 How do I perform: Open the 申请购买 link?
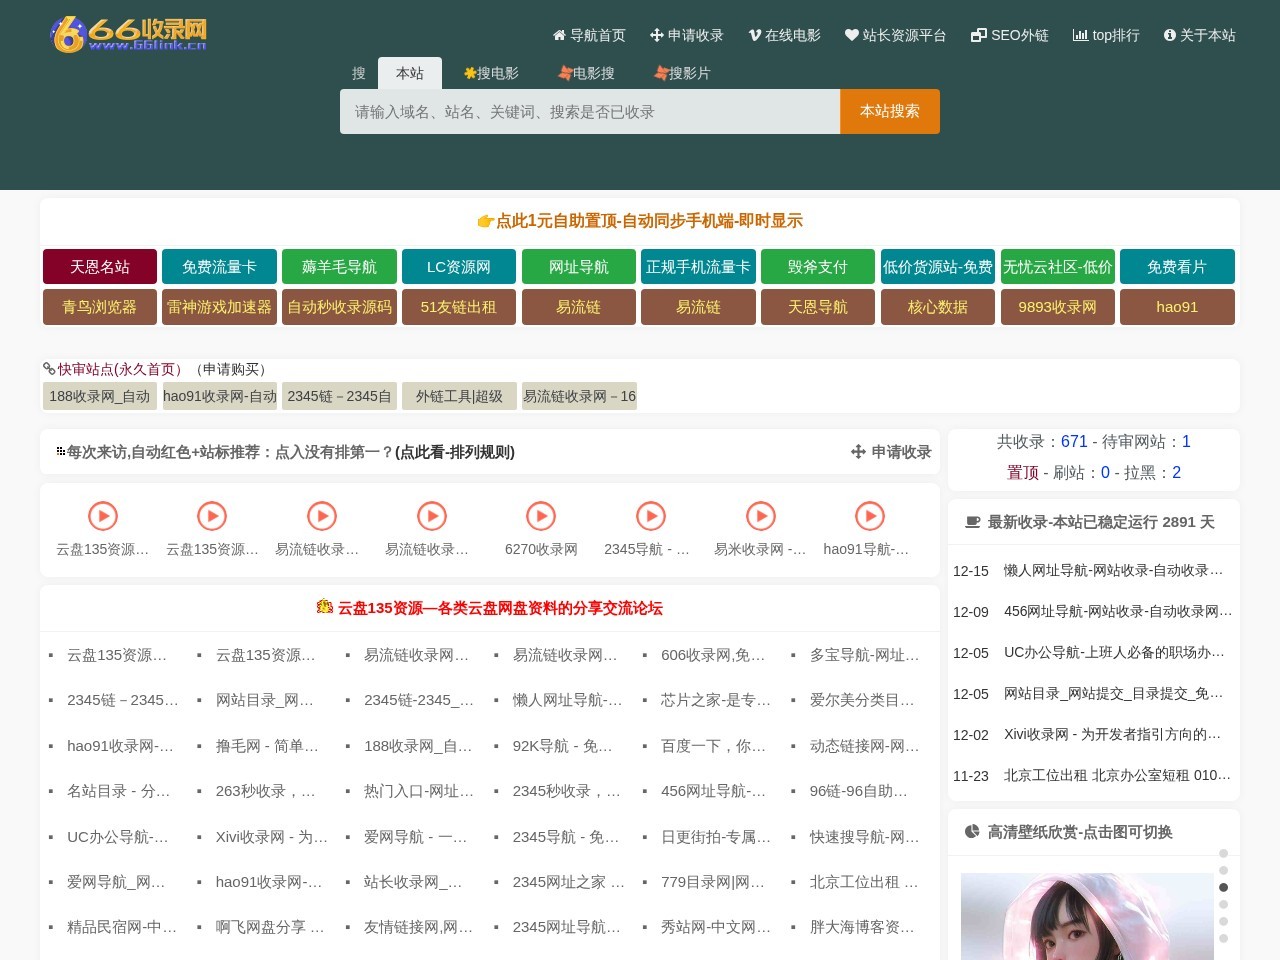(232, 369)
